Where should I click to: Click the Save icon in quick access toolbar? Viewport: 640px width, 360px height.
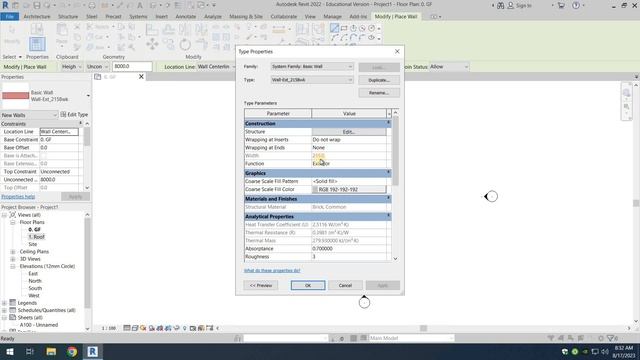tap(37, 5)
